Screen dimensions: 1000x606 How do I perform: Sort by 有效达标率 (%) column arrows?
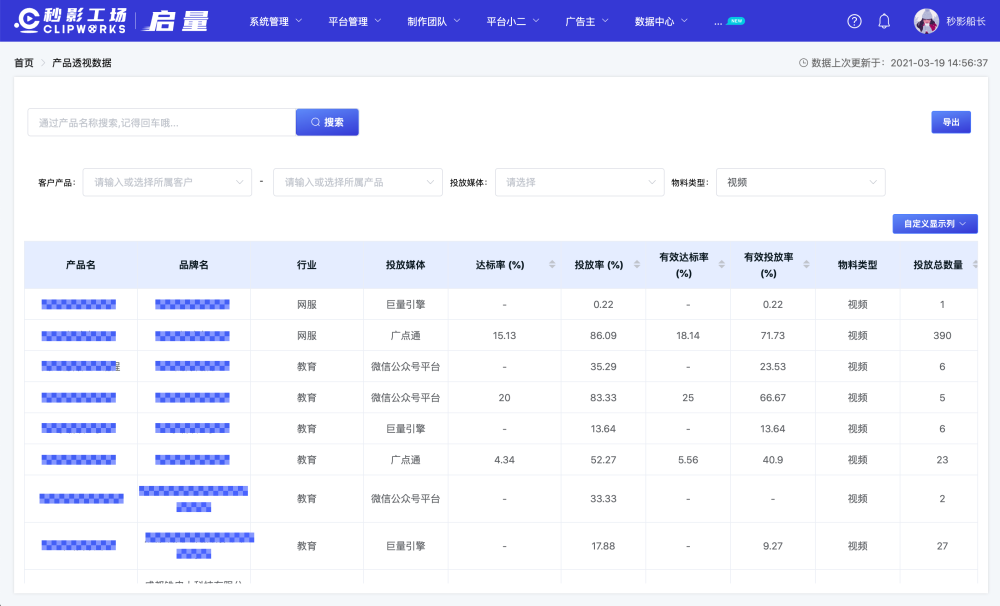721,264
